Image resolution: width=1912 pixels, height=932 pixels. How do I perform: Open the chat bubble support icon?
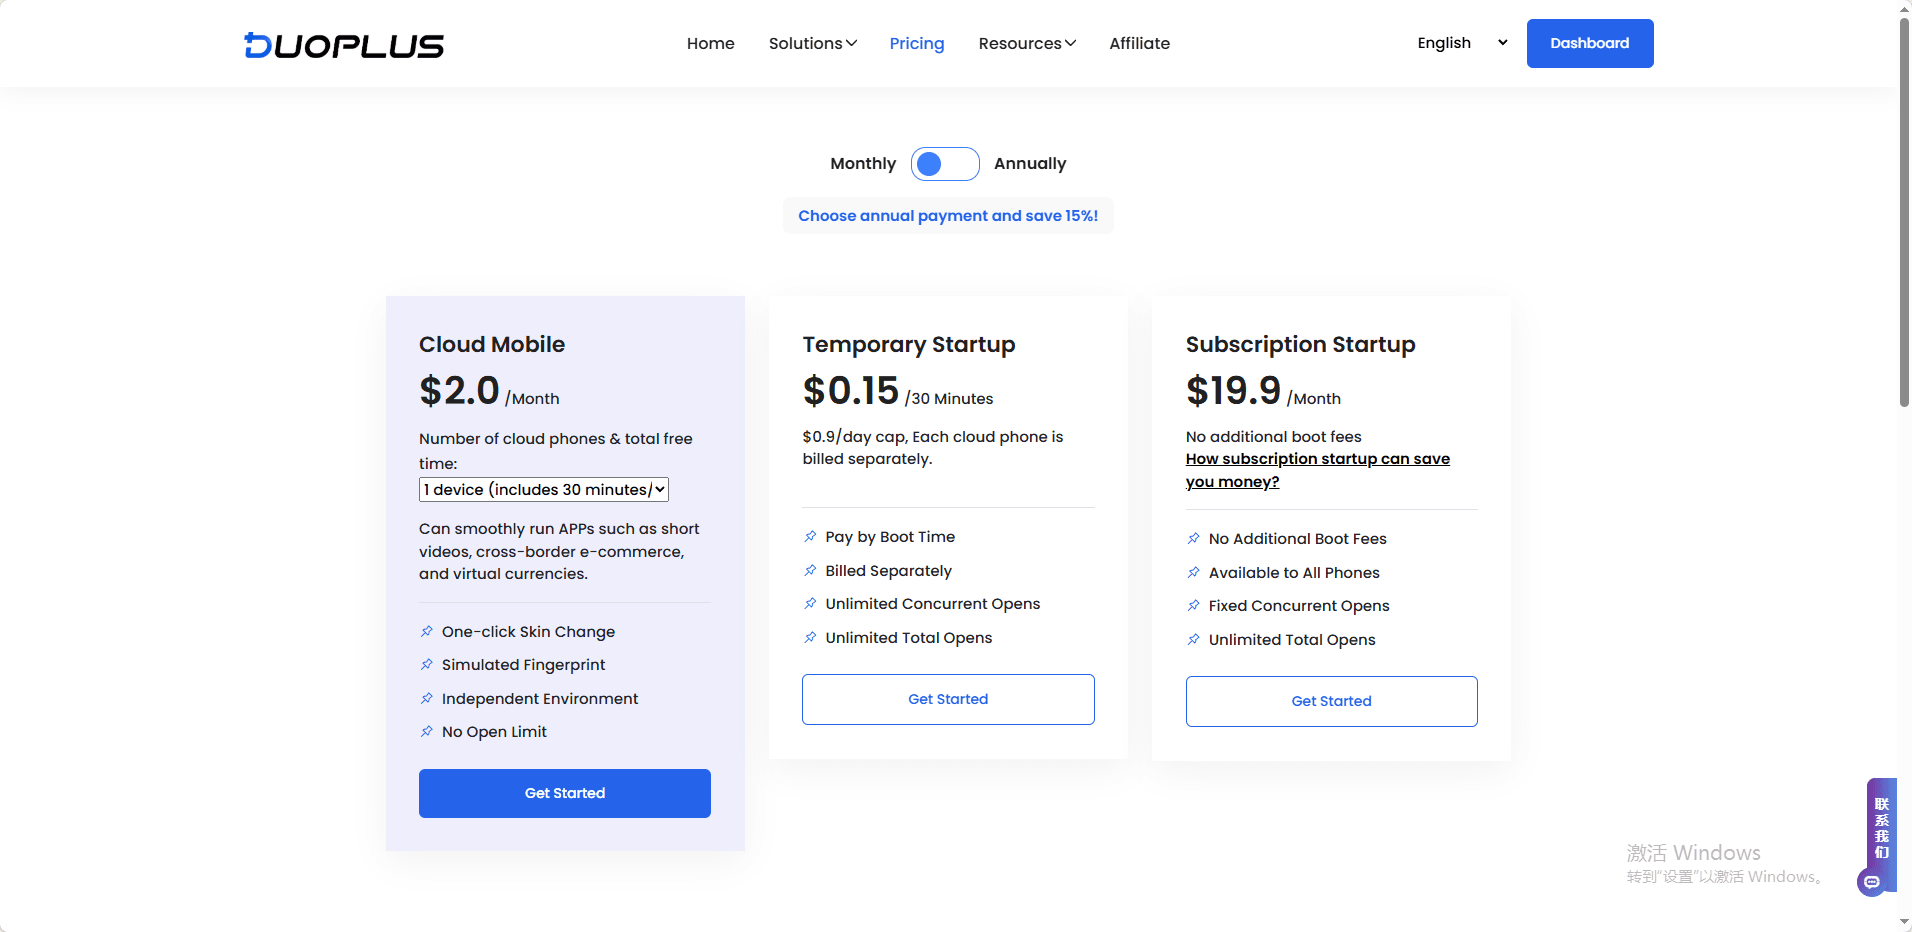click(x=1871, y=882)
